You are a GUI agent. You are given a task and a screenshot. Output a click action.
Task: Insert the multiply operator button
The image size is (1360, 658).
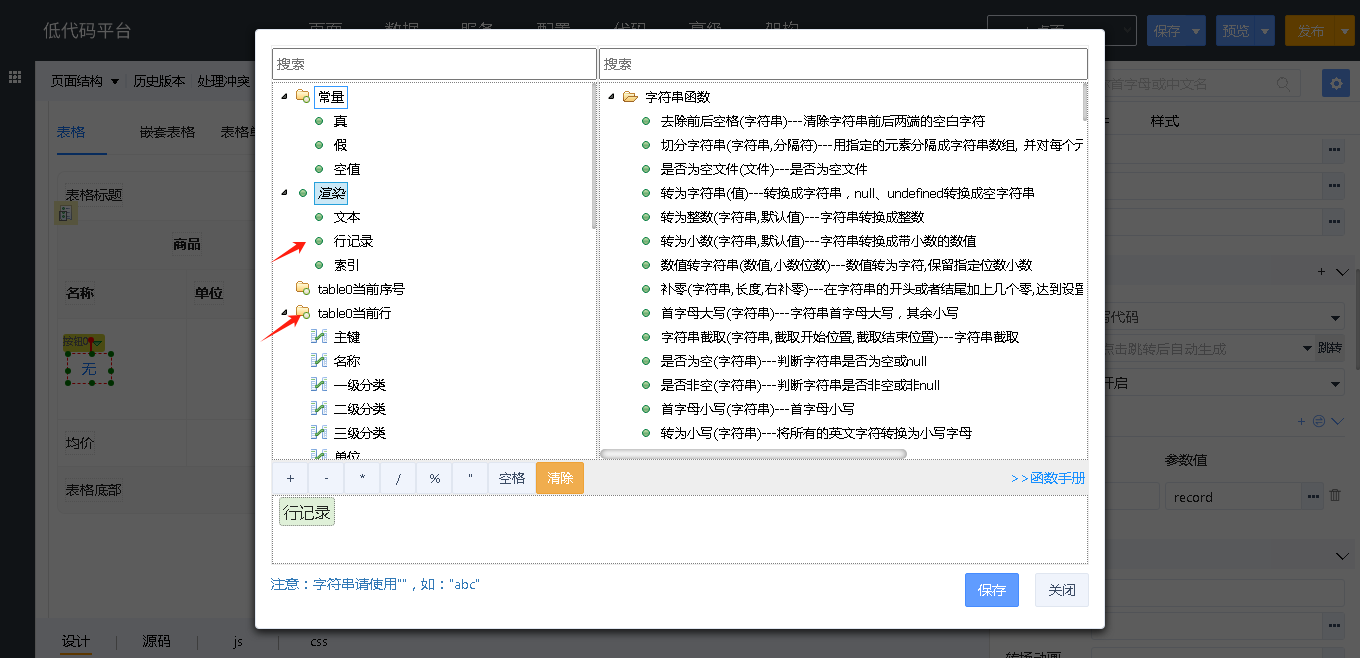362,478
